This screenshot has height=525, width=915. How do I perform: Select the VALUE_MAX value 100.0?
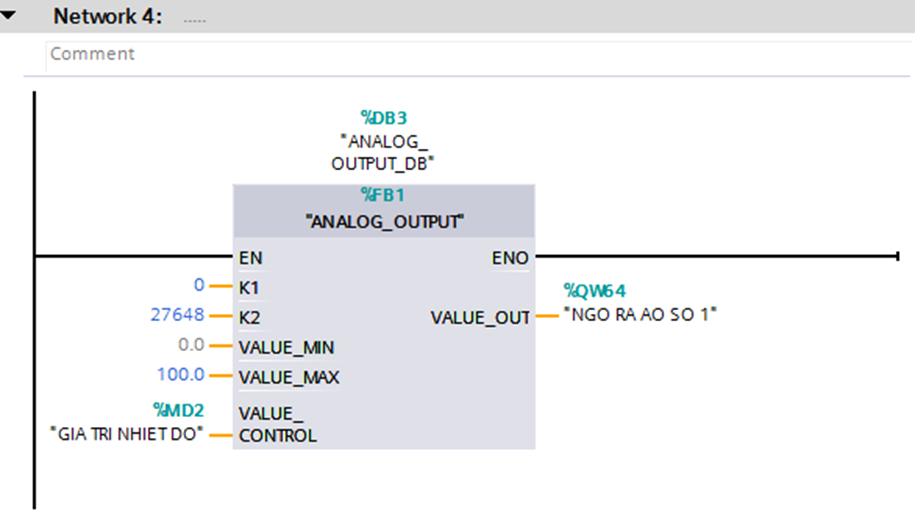point(180,375)
